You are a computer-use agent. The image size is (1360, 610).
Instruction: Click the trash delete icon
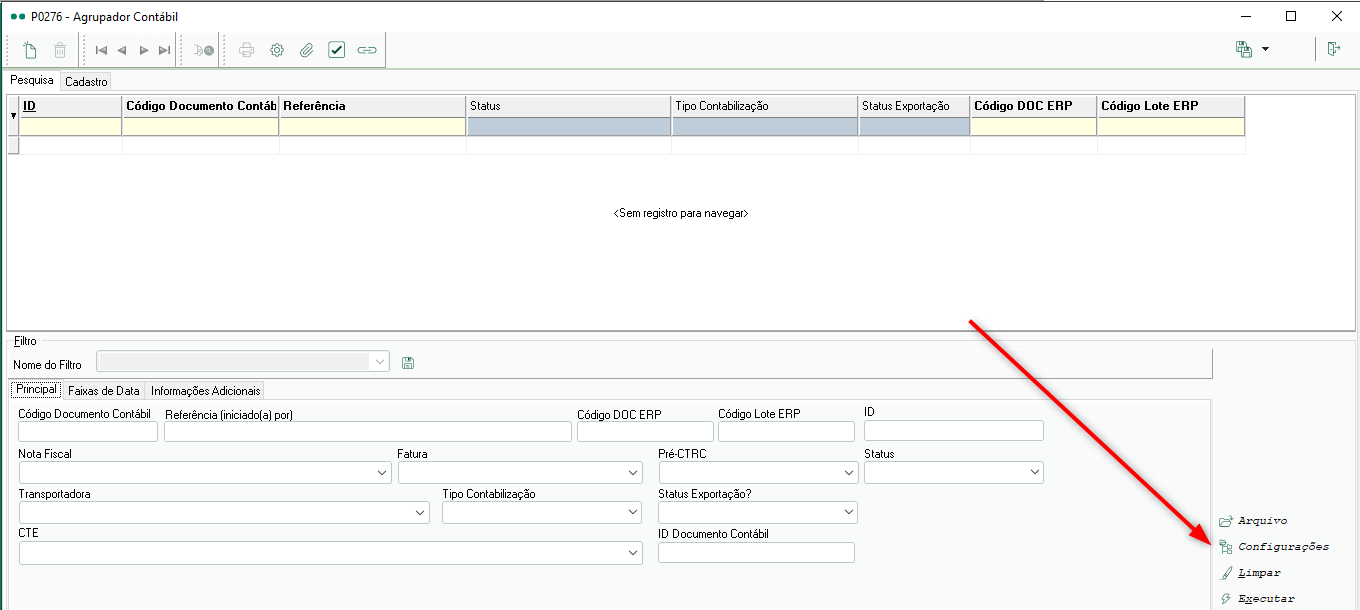click(60, 50)
